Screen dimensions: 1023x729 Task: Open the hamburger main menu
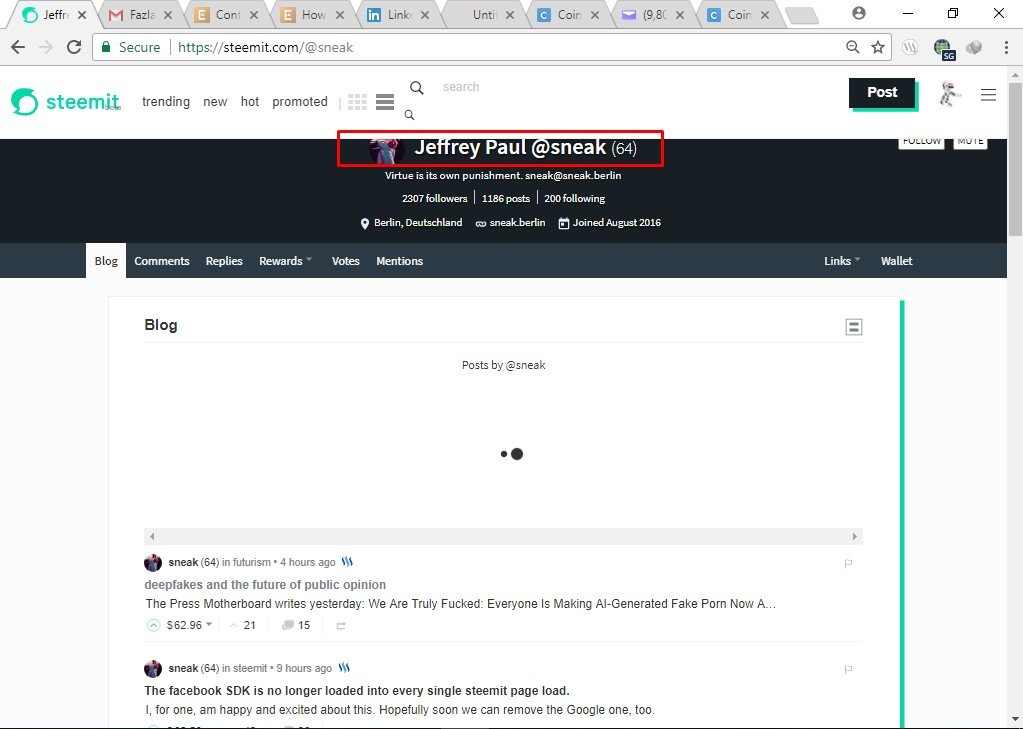tap(988, 95)
